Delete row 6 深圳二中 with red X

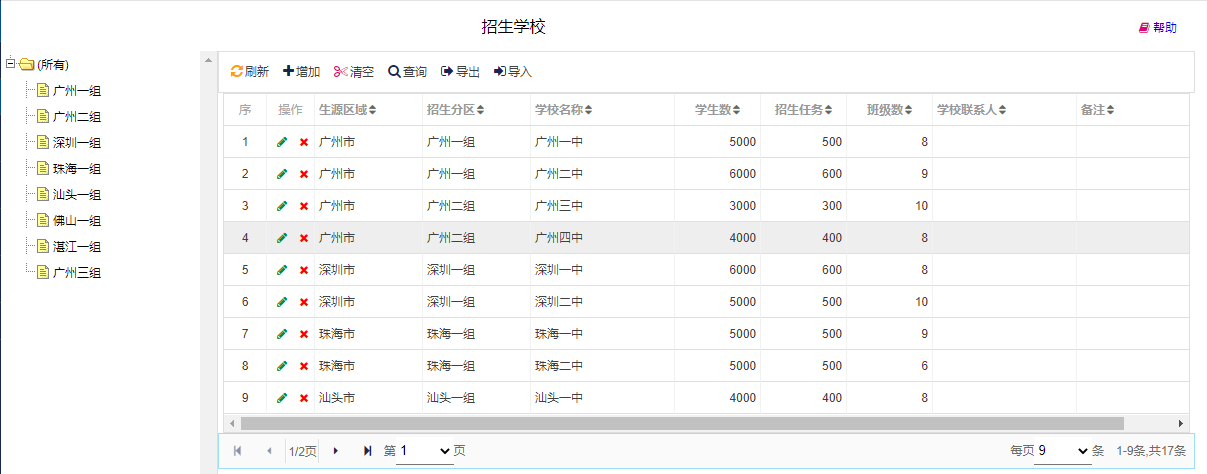click(x=304, y=302)
